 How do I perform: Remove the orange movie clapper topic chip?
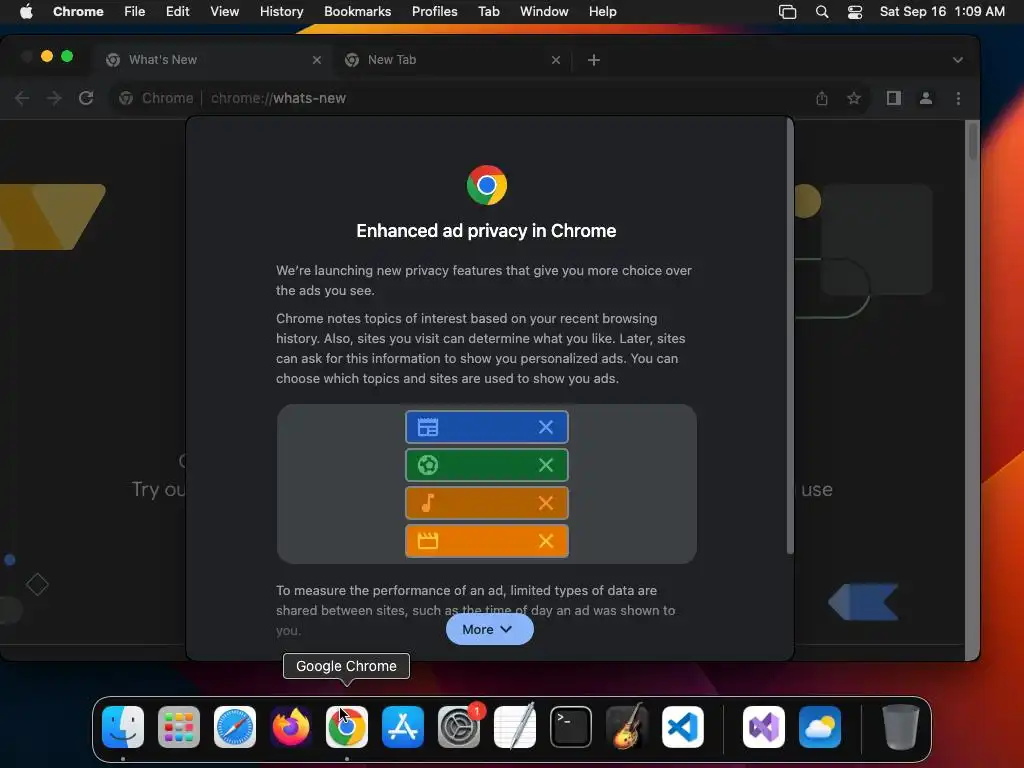(x=546, y=541)
